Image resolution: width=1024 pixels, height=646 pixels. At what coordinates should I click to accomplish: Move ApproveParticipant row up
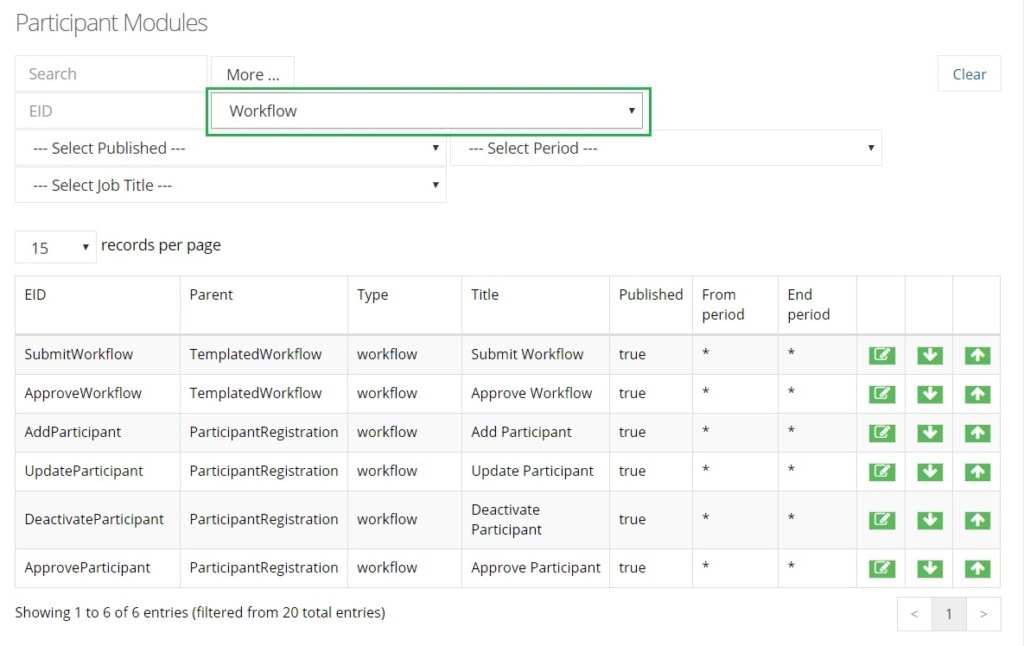(x=978, y=568)
